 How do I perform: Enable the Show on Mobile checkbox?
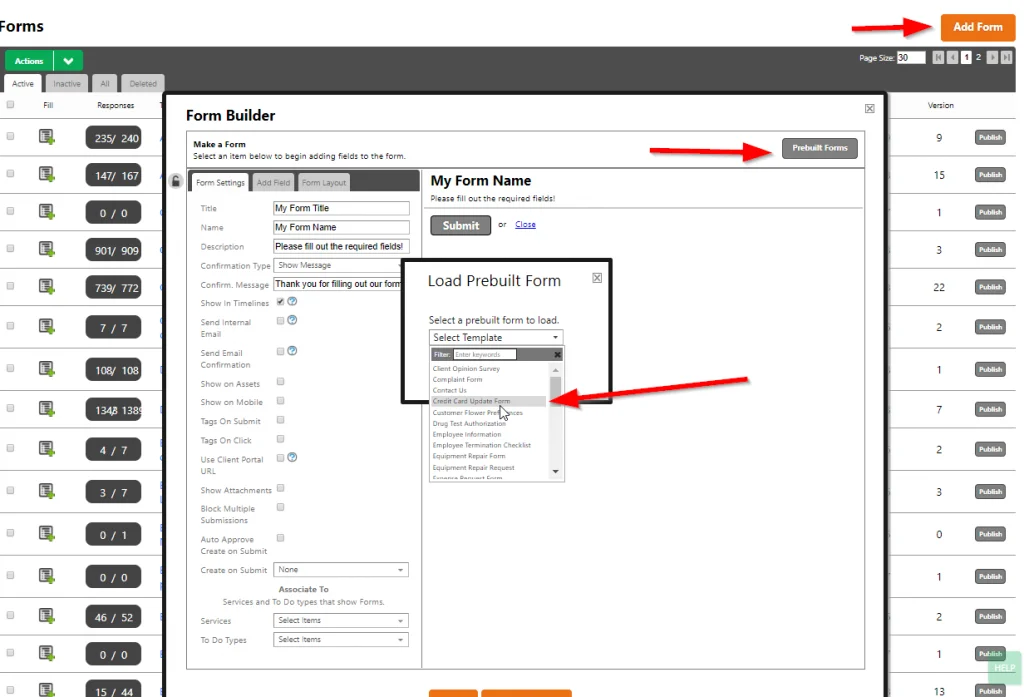coord(281,401)
